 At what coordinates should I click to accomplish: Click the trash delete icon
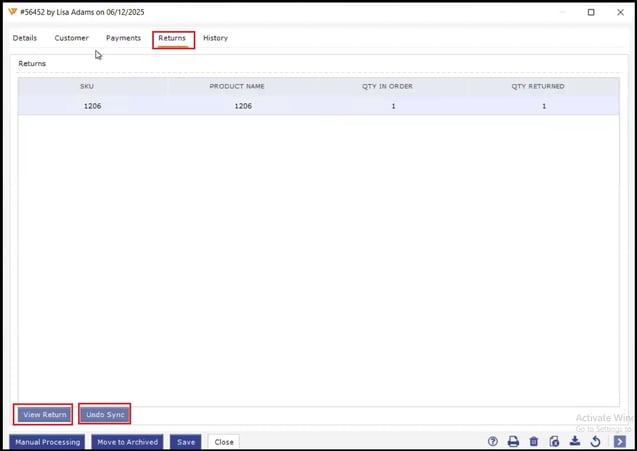534,441
